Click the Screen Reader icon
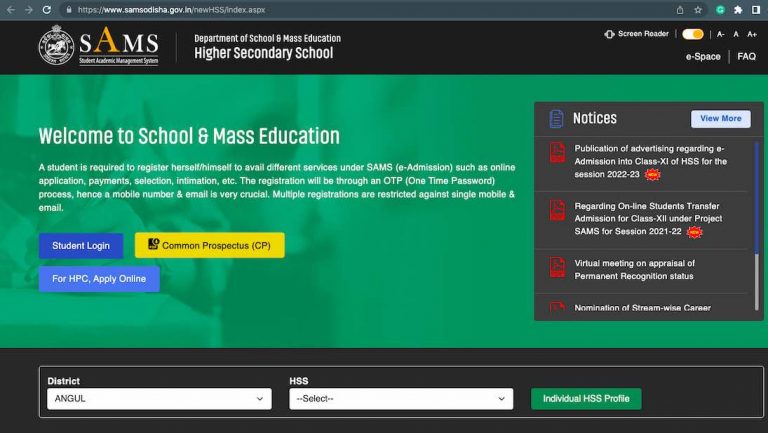 [x=609, y=34]
